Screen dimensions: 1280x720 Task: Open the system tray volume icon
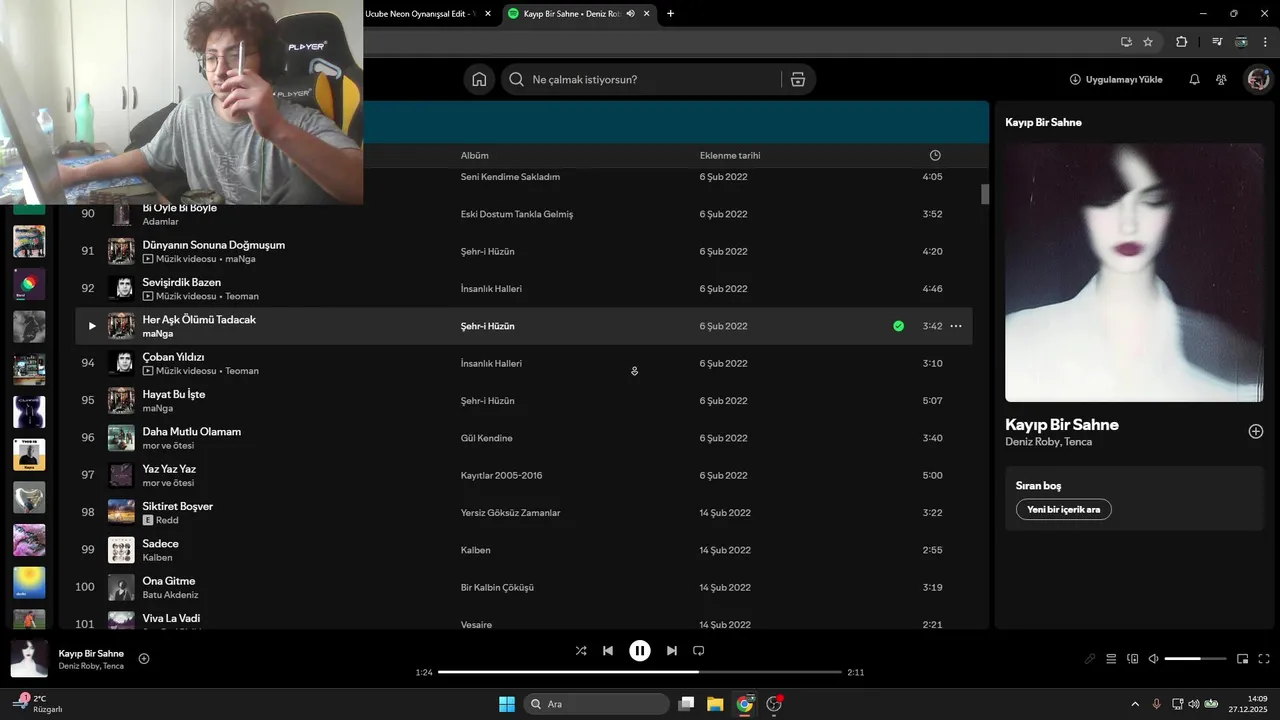point(1193,704)
